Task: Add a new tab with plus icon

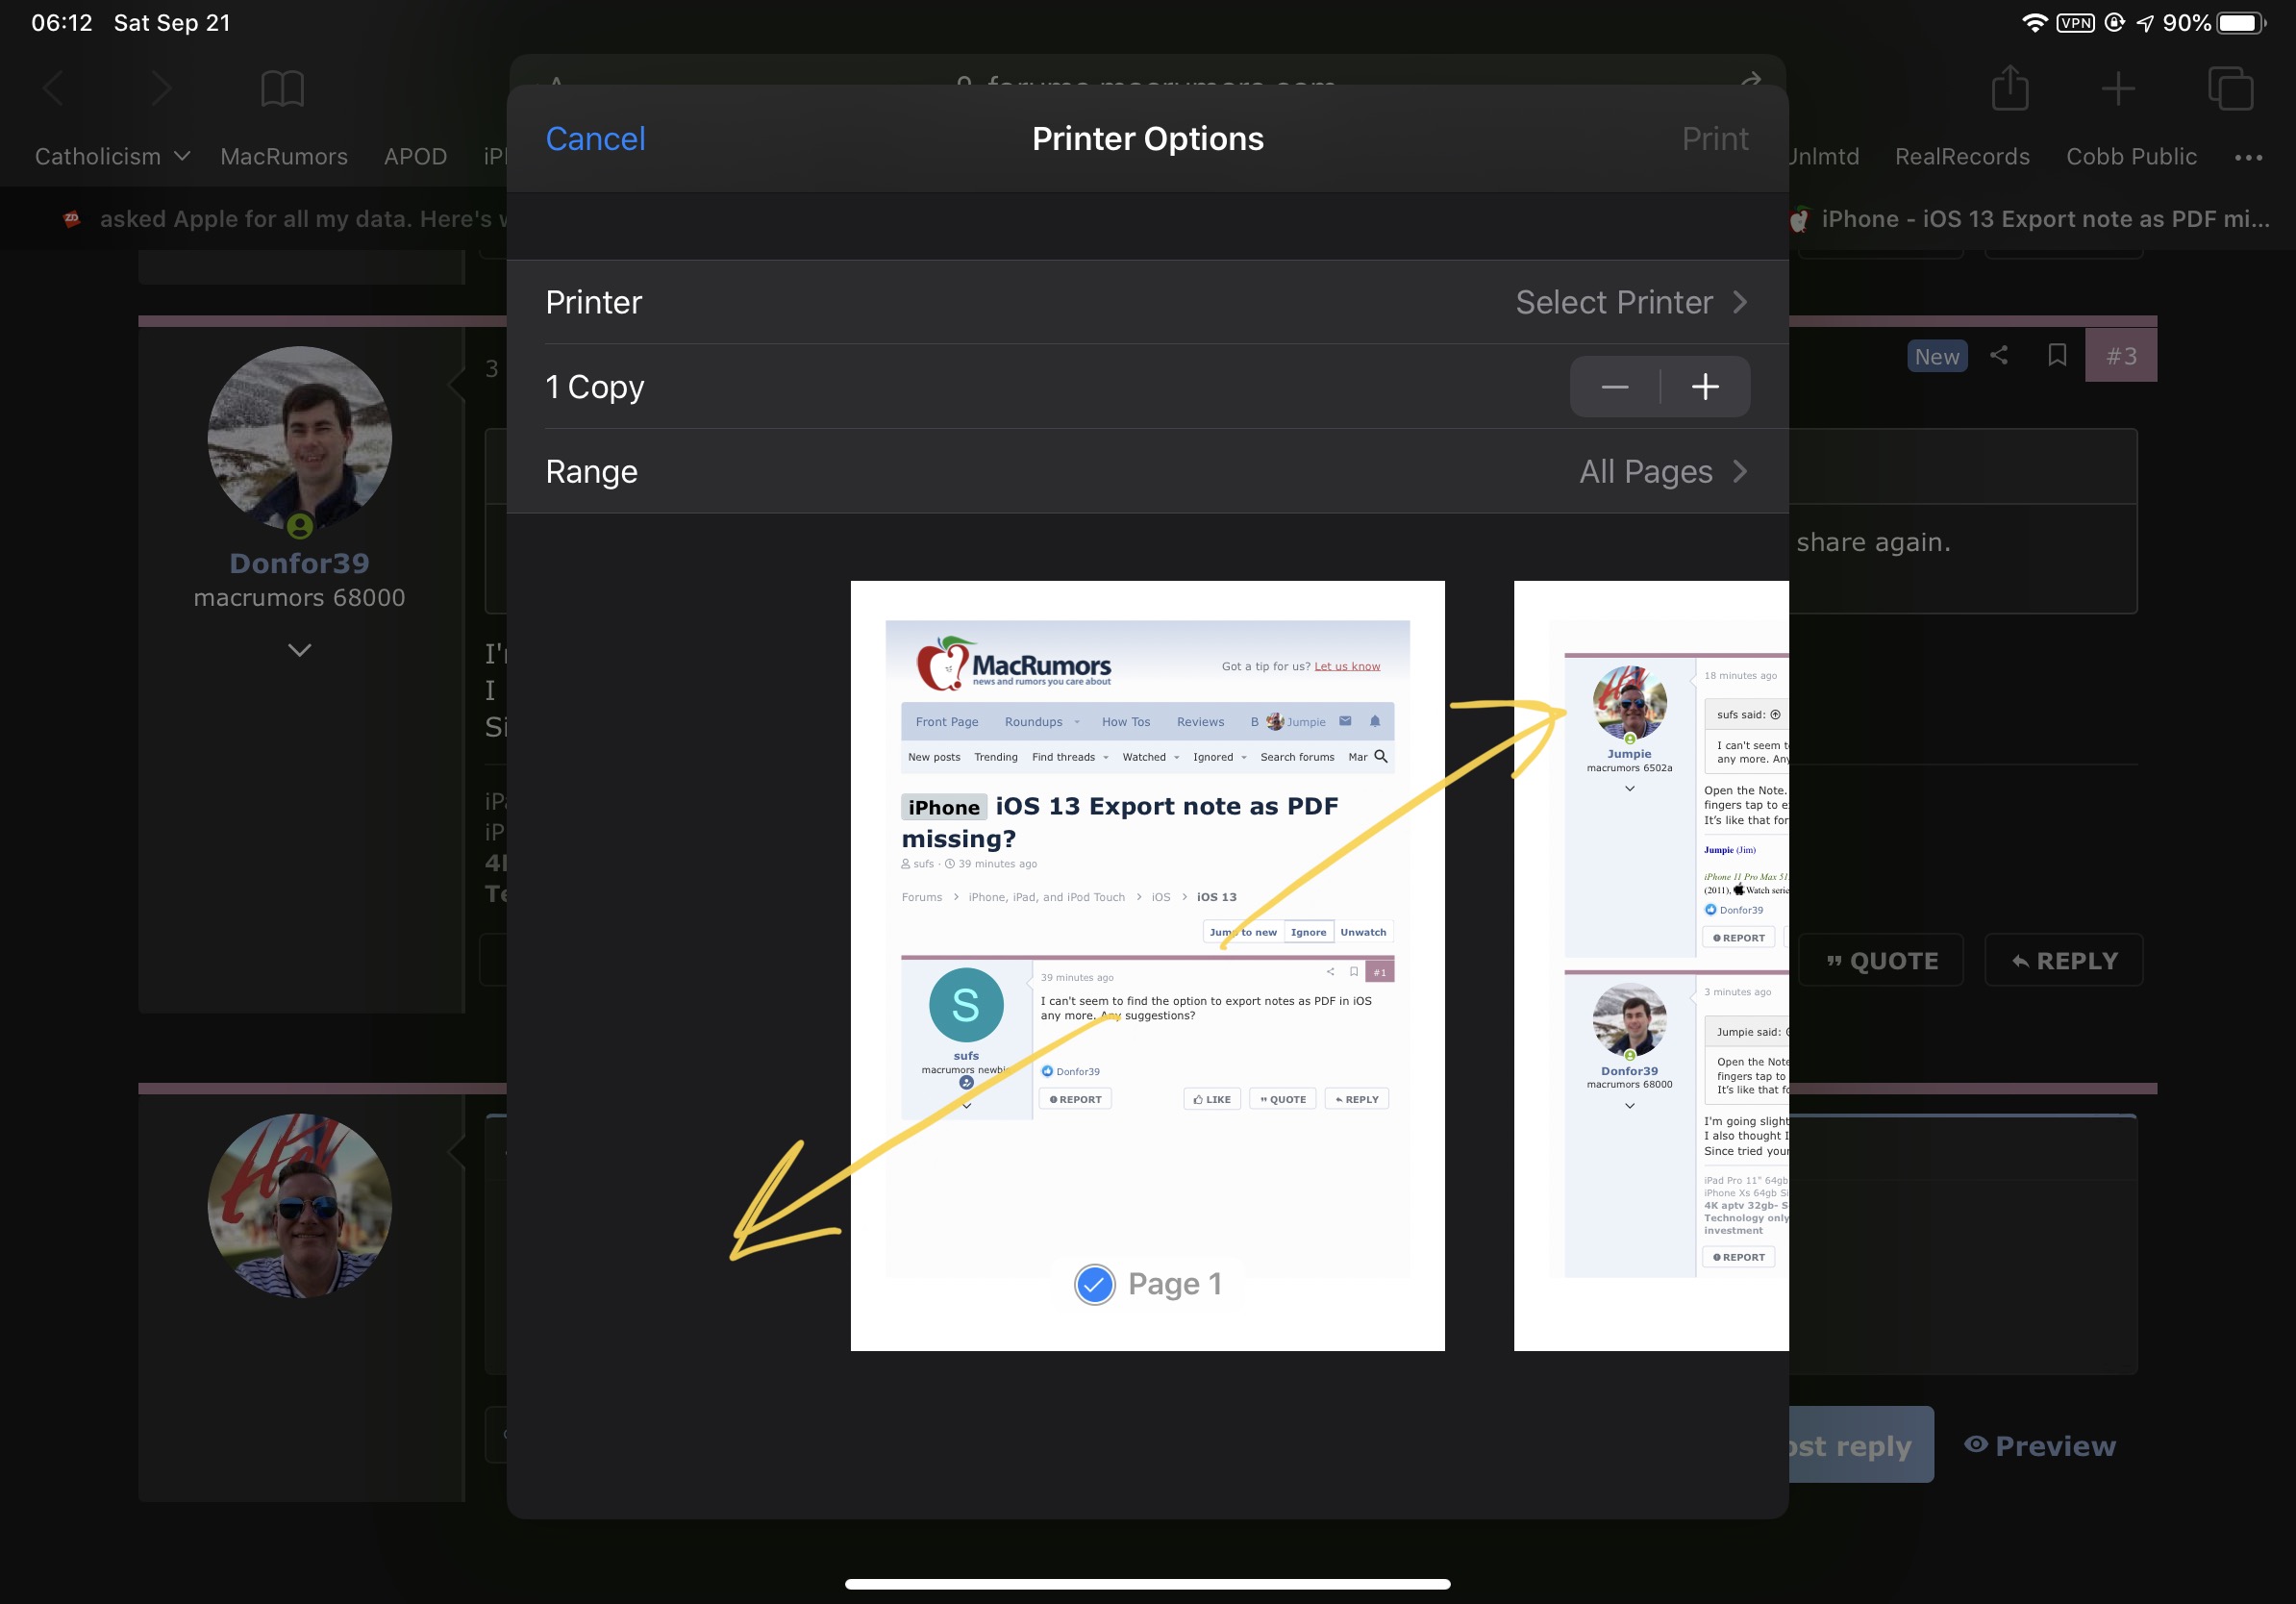Action: coord(2118,89)
